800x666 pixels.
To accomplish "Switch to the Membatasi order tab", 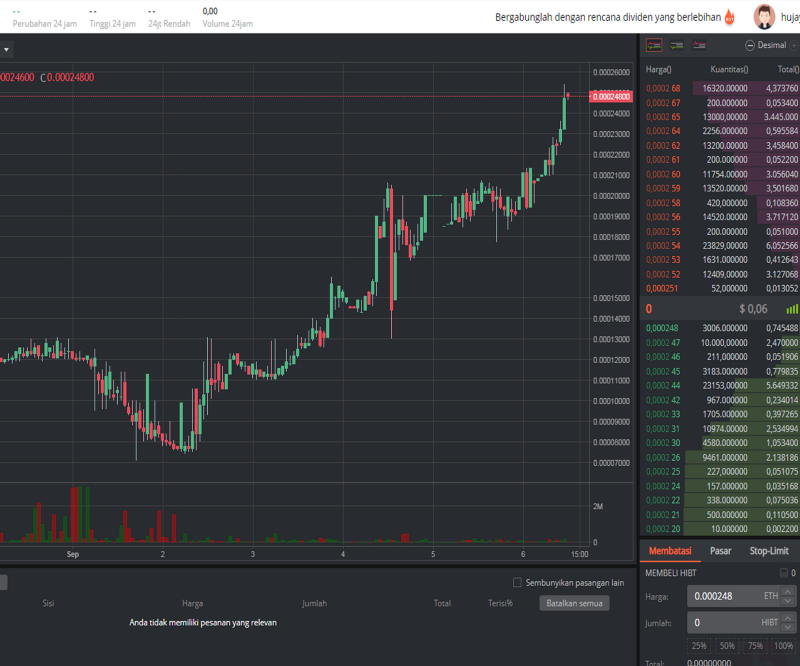I will coord(670,551).
